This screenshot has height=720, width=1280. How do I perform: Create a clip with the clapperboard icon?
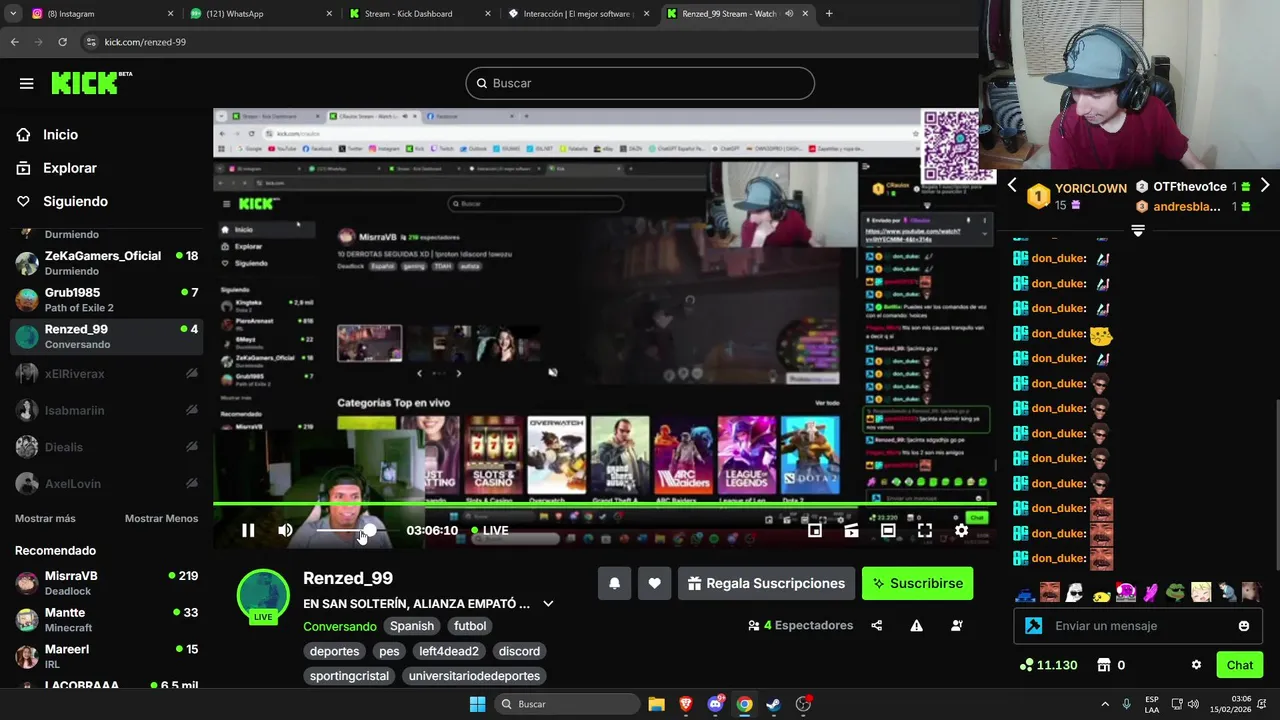[x=851, y=531]
